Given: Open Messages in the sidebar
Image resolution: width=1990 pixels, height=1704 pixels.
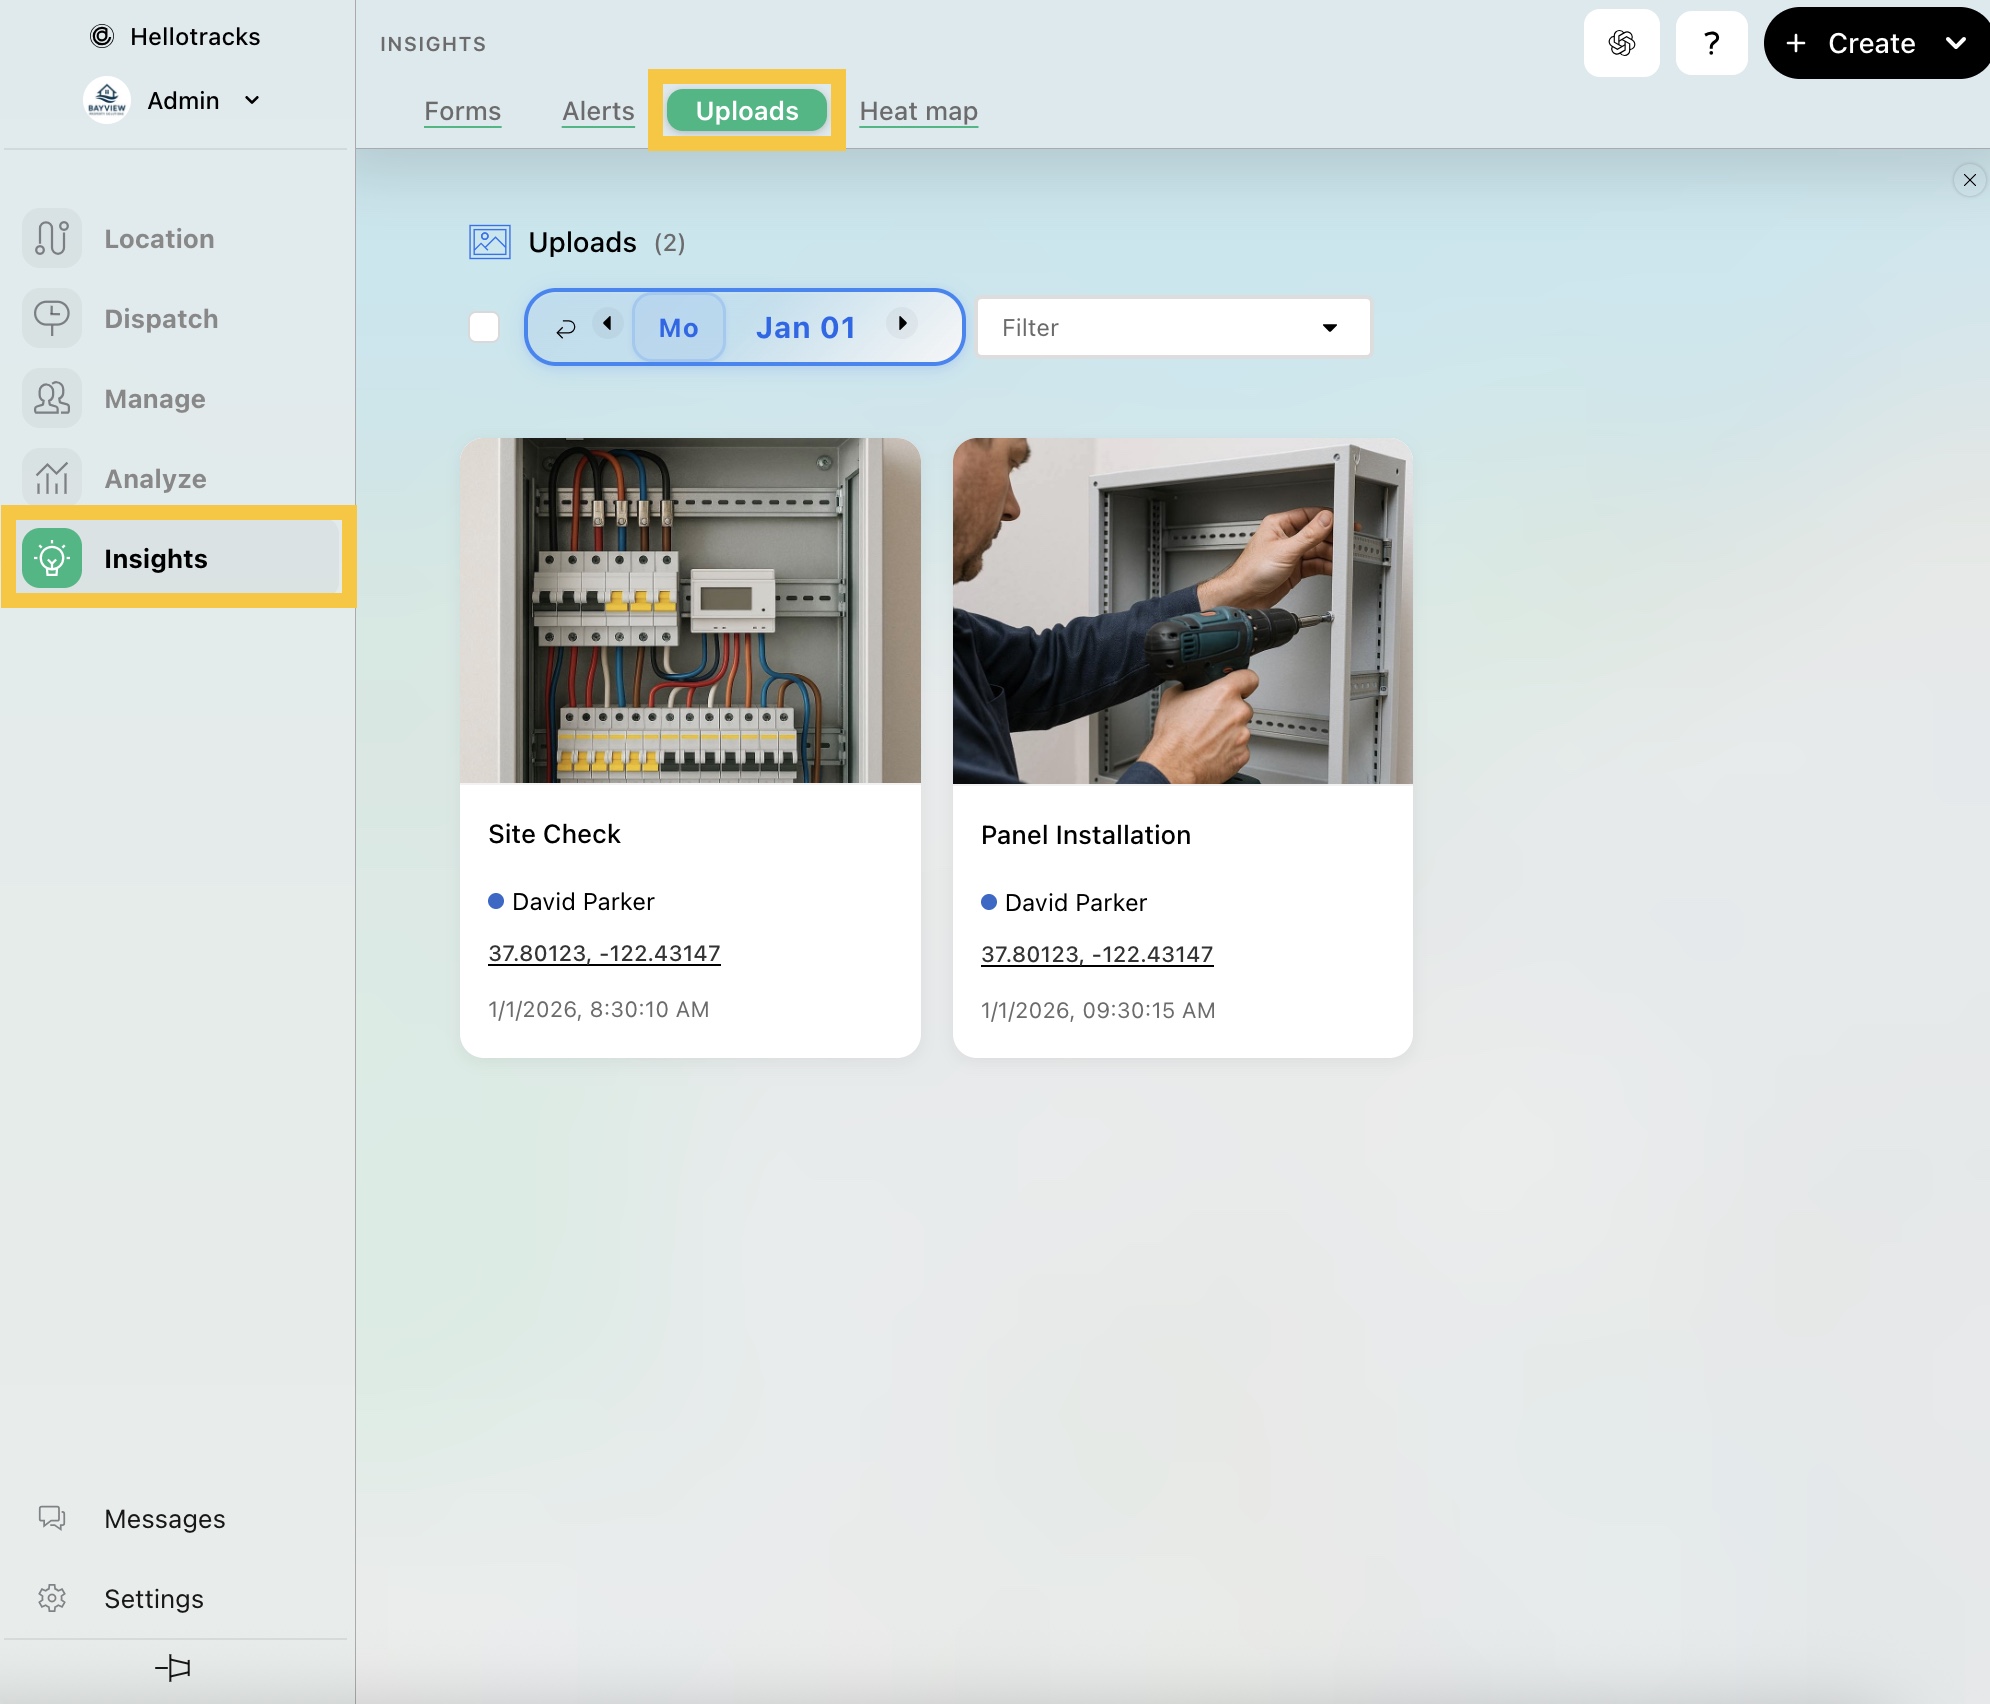Looking at the screenshot, I should 164,1518.
